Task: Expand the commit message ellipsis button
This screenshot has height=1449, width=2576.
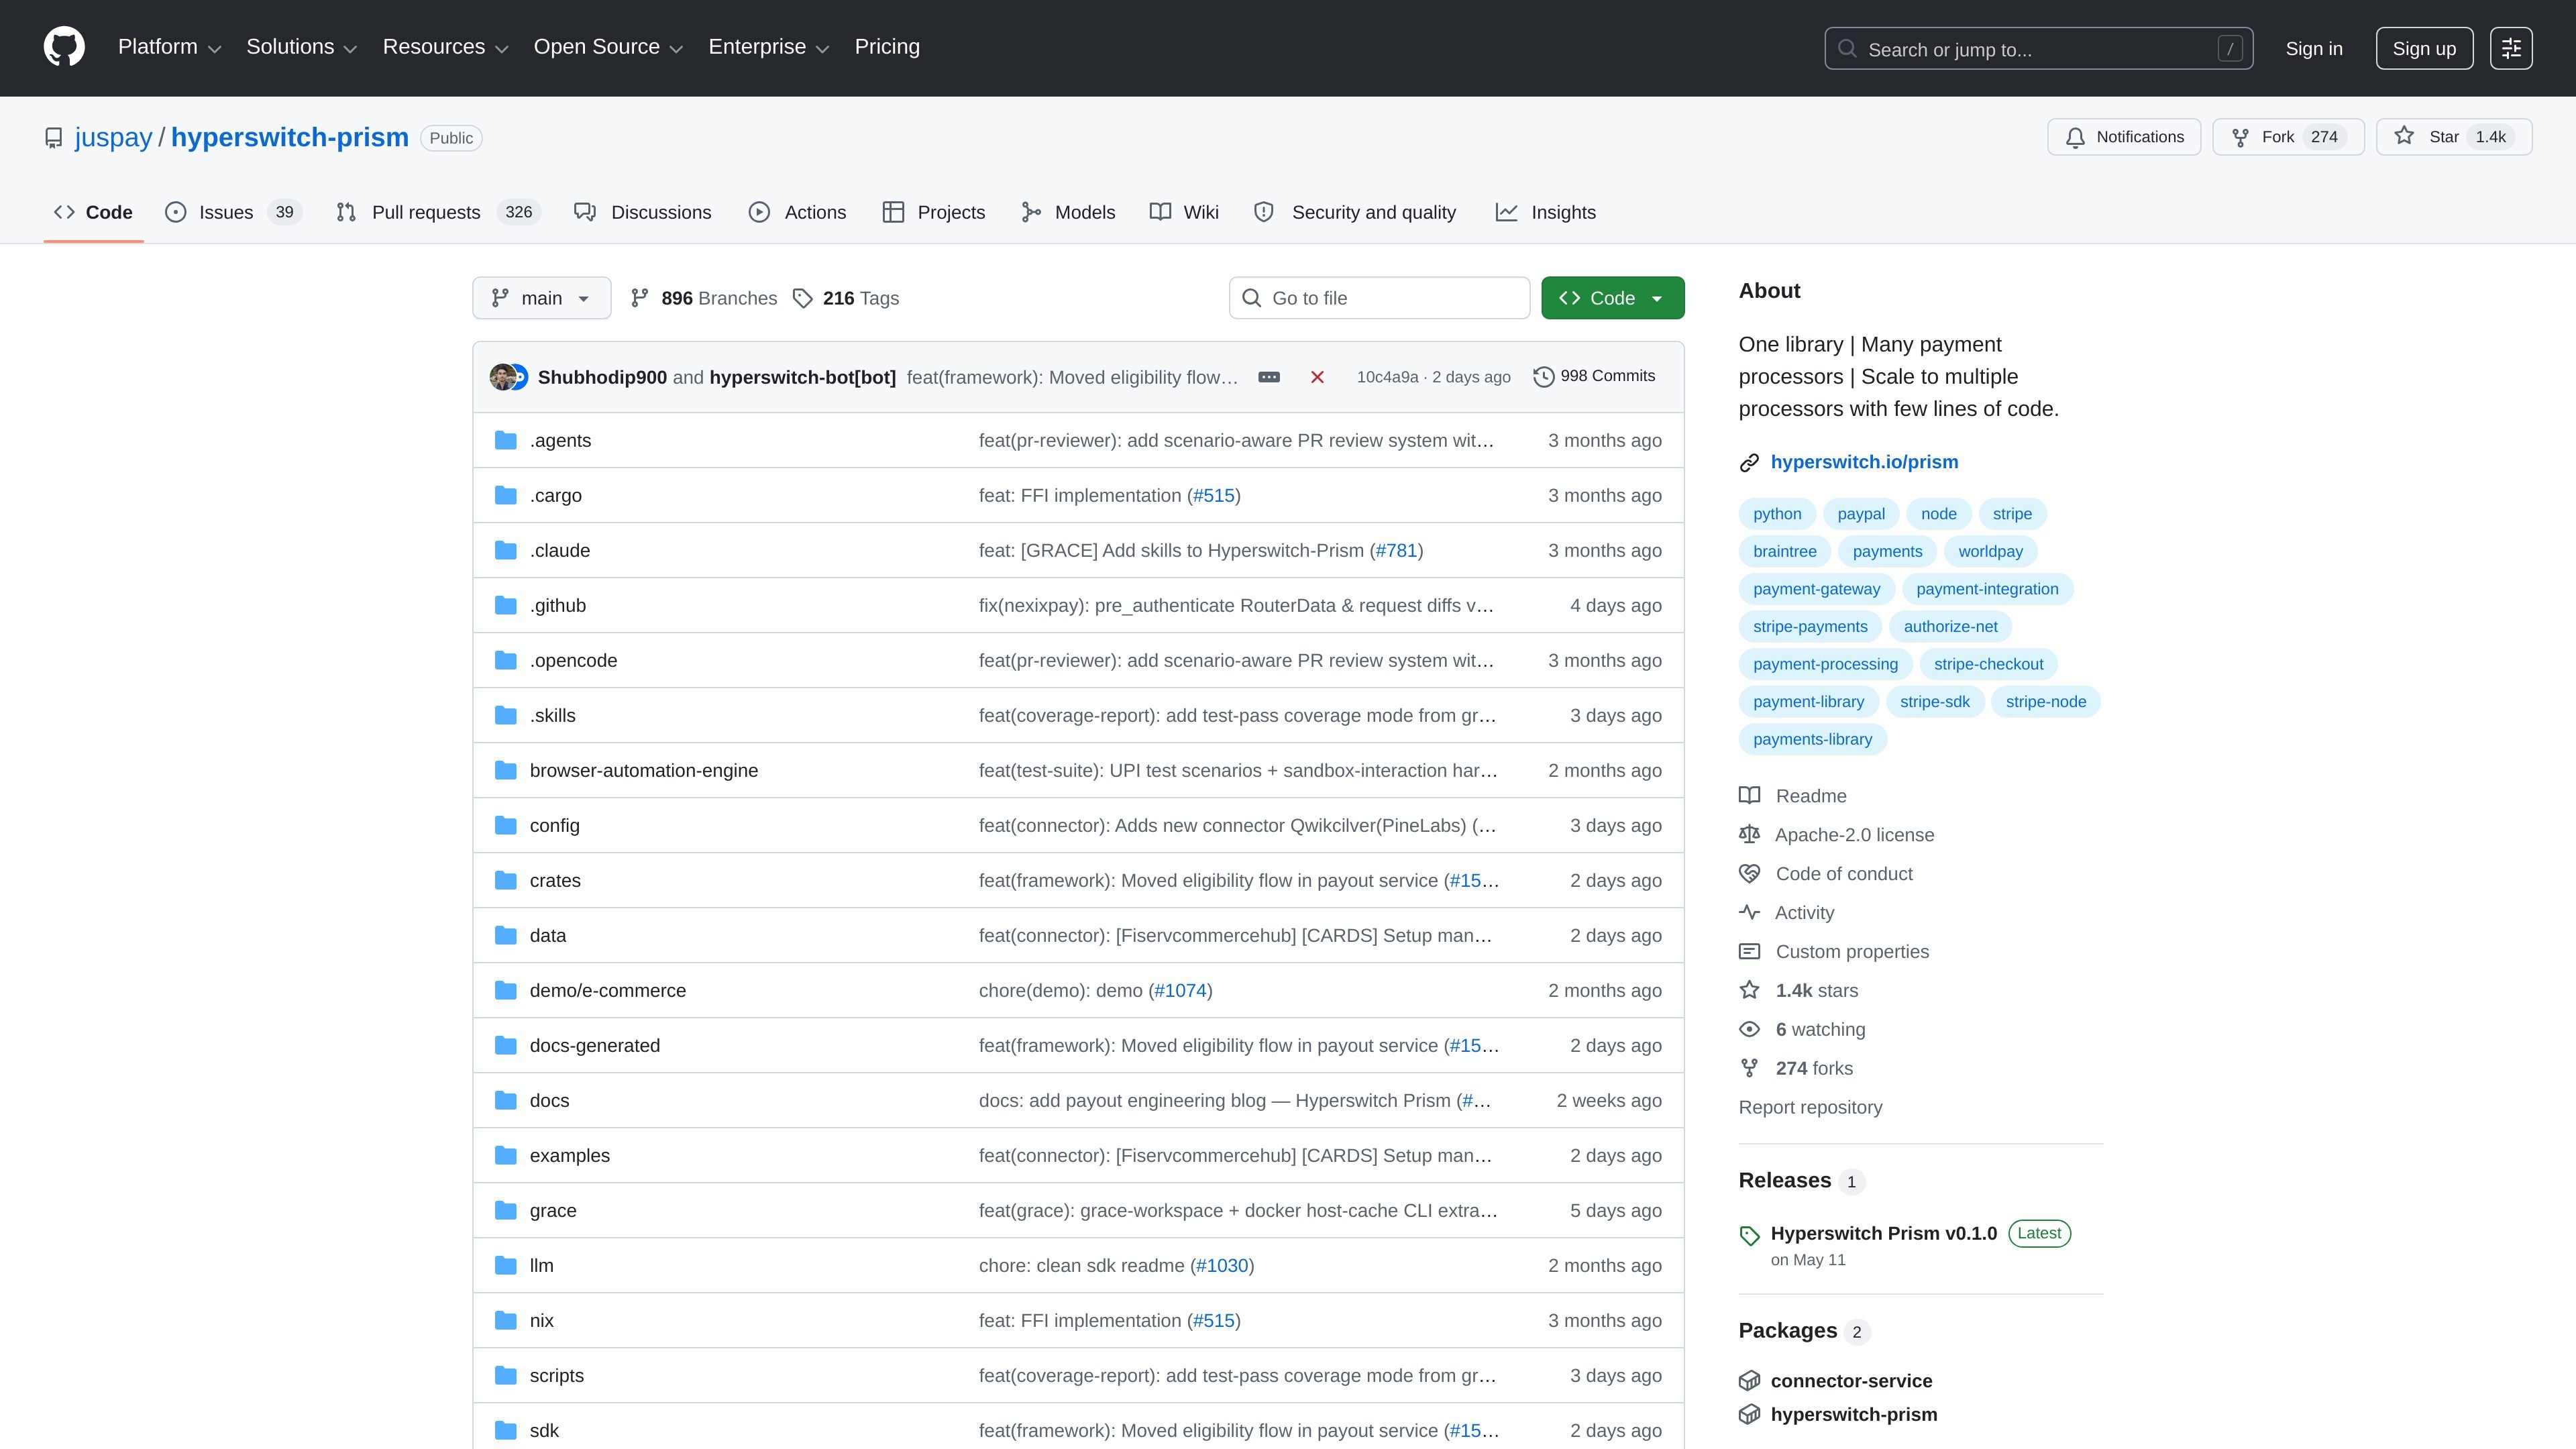Action: point(1269,377)
